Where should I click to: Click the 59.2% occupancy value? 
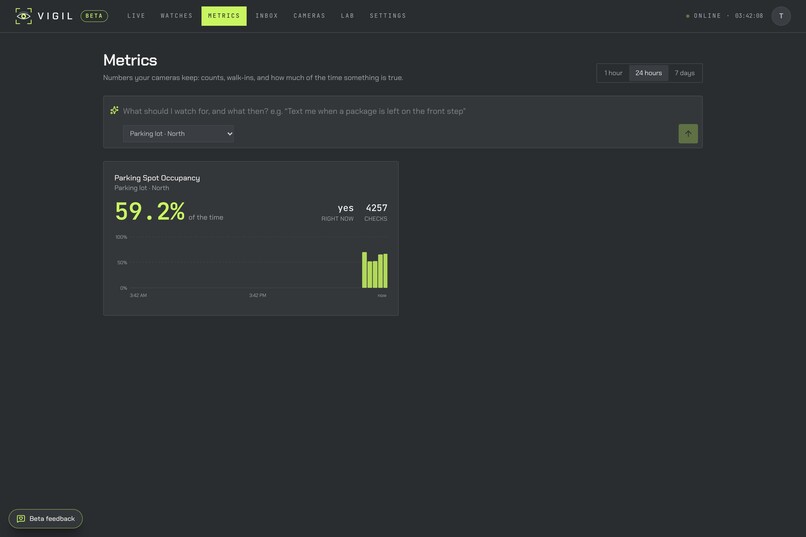[150, 211]
